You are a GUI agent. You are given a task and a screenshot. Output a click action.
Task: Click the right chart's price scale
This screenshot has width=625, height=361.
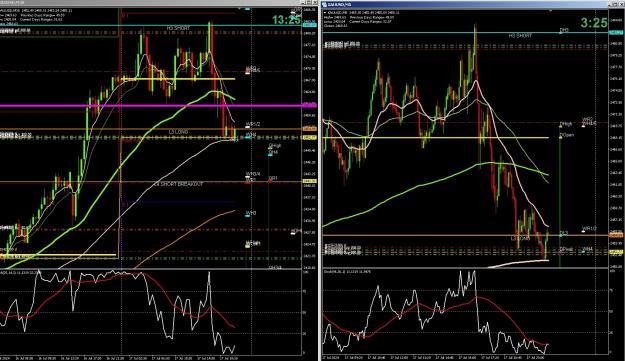[616, 139]
